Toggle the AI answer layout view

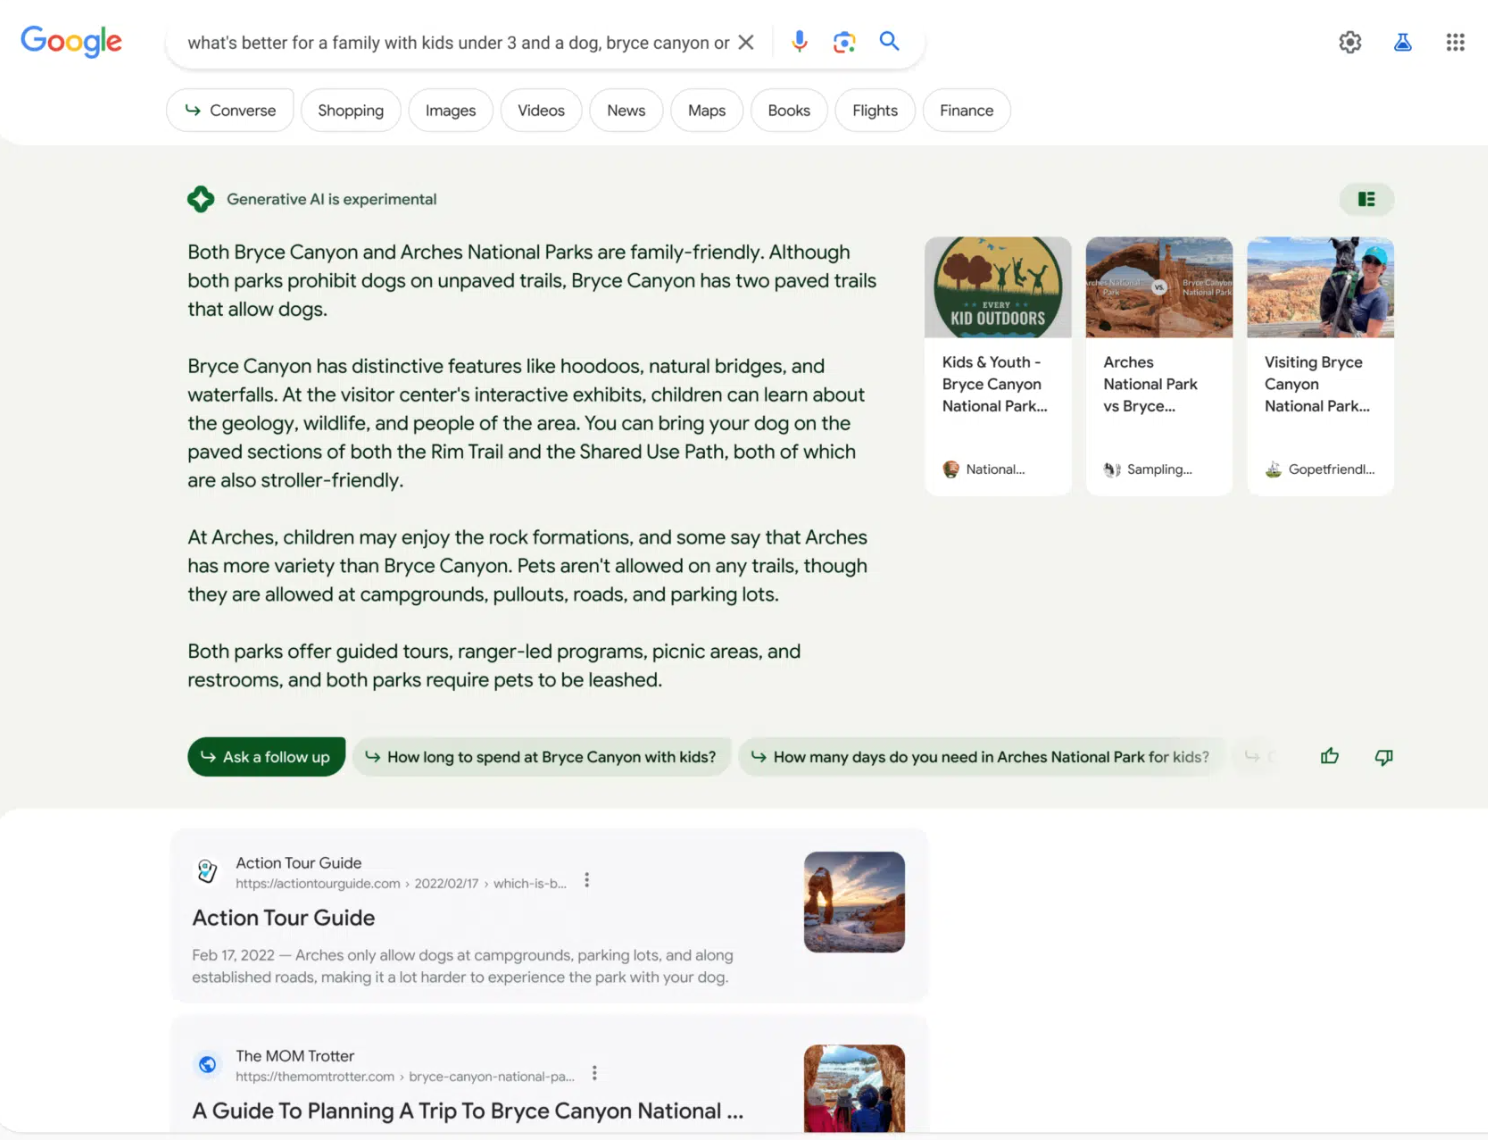point(1366,199)
